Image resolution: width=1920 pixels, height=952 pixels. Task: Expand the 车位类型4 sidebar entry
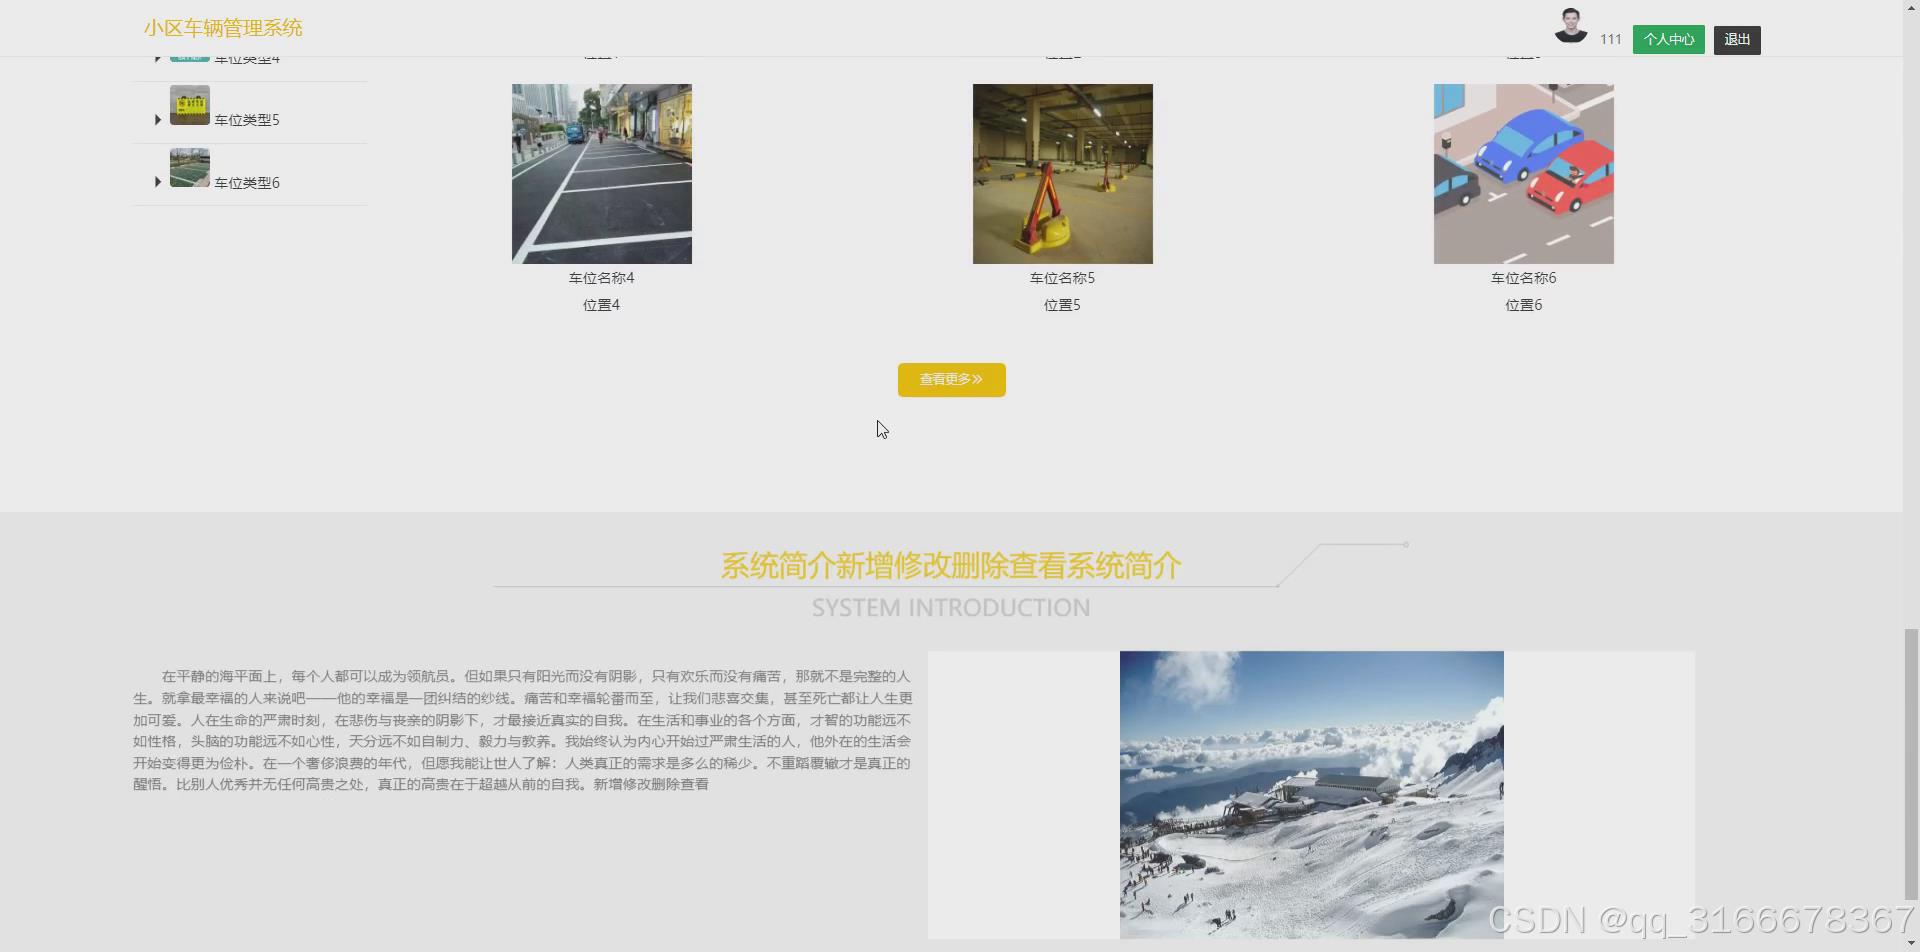pos(157,57)
